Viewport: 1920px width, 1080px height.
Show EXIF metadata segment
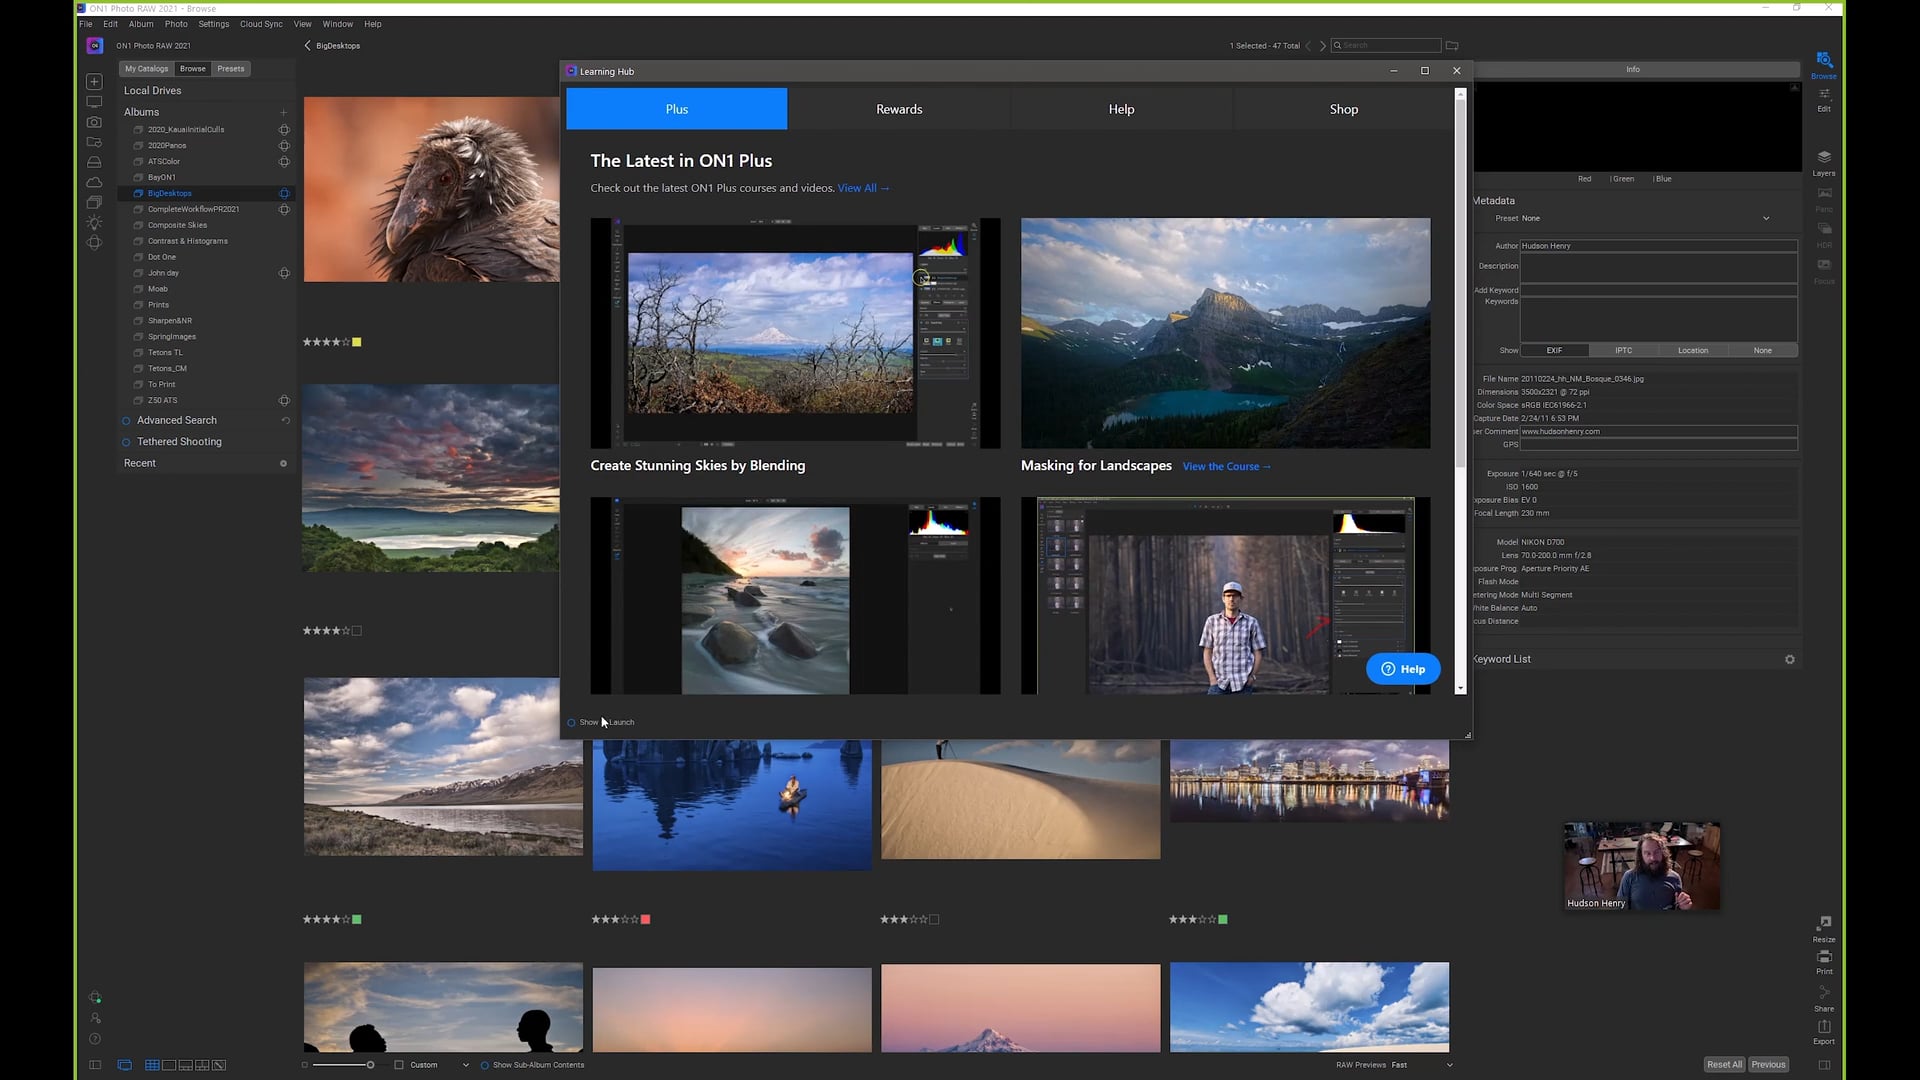click(1554, 351)
